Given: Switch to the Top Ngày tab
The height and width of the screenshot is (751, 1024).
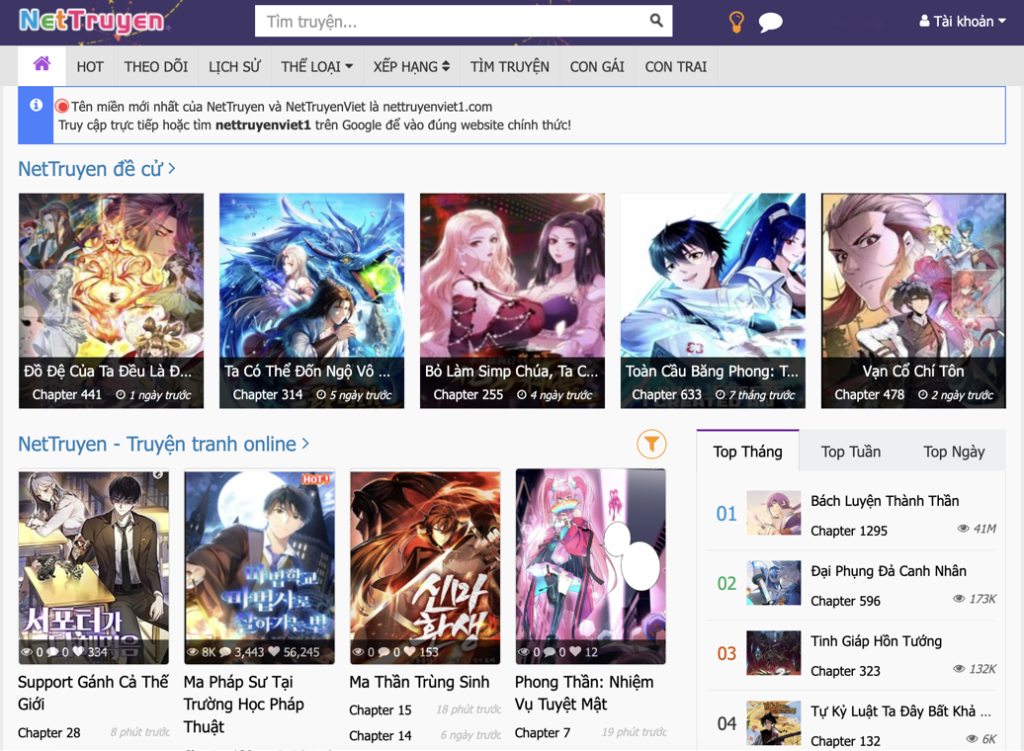Looking at the screenshot, I should (x=953, y=452).
